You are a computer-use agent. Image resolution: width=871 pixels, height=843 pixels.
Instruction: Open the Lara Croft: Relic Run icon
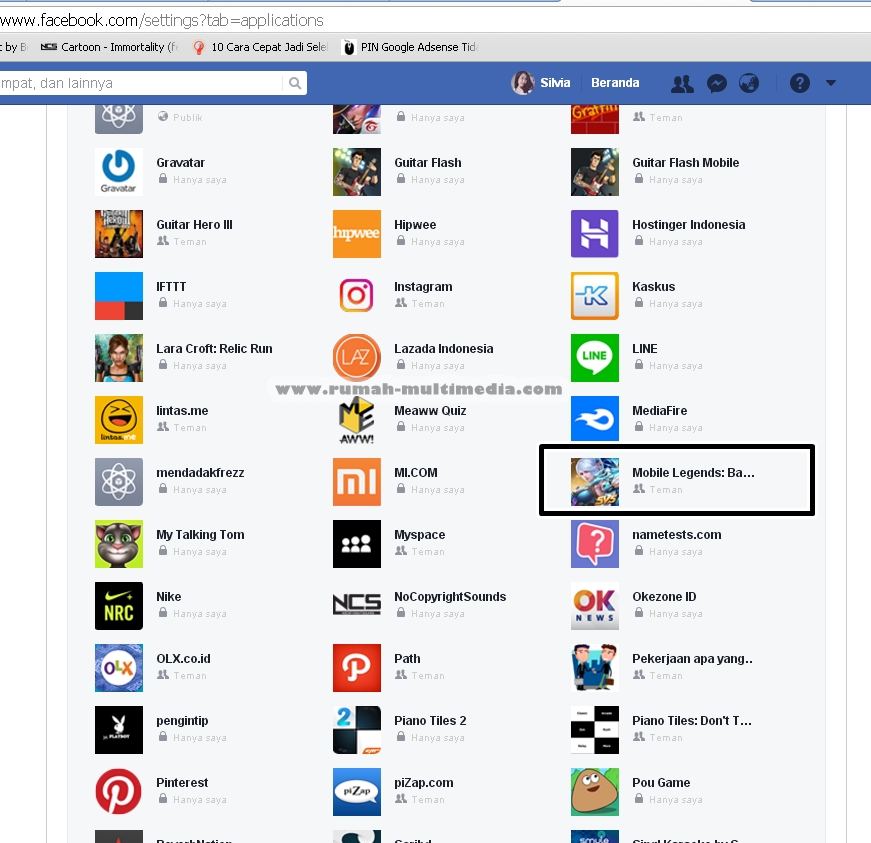[x=118, y=358]
